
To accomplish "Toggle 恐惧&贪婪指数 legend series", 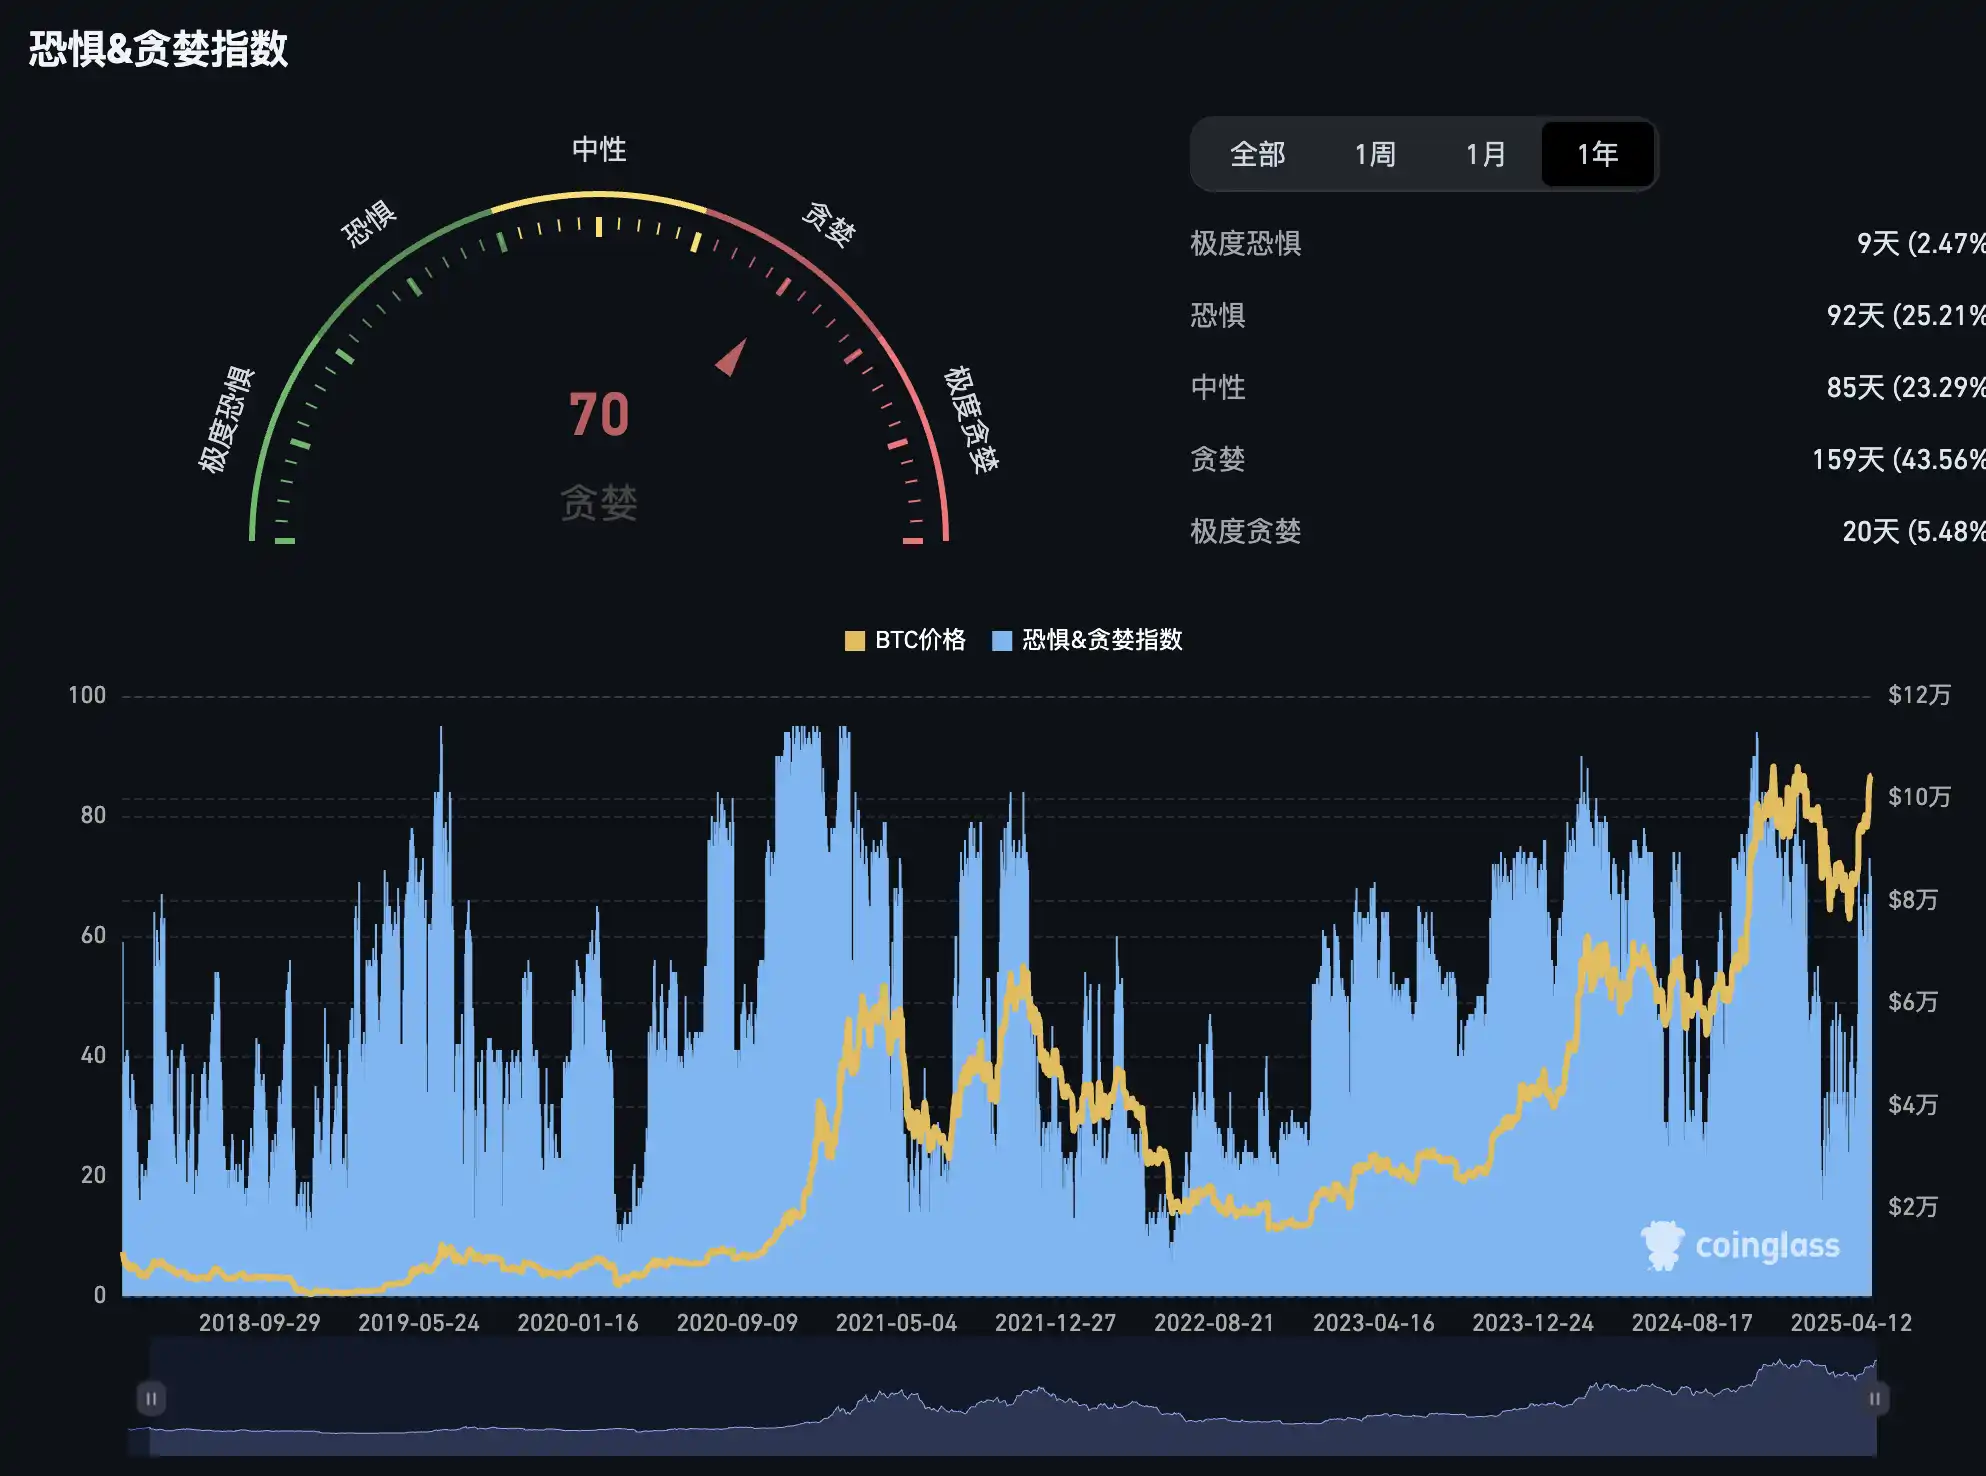I will coord(1101,640).
